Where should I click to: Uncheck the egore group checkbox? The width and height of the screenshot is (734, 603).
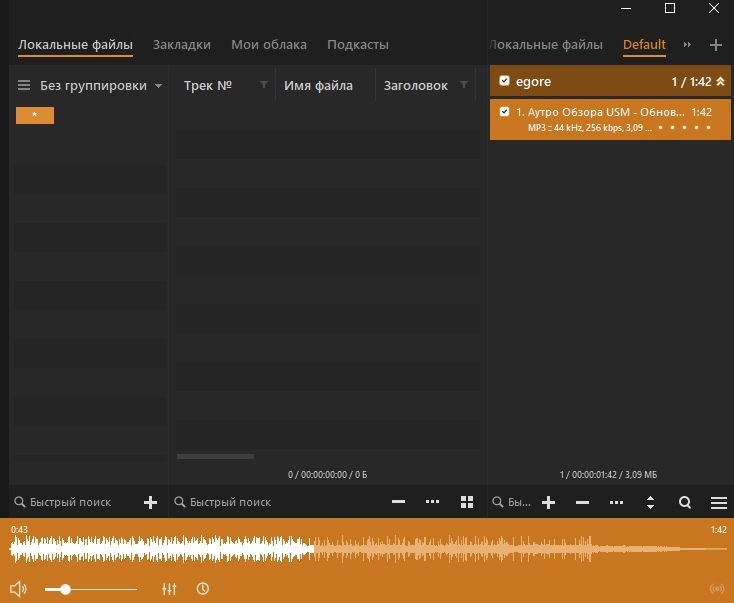coord(504,81)
